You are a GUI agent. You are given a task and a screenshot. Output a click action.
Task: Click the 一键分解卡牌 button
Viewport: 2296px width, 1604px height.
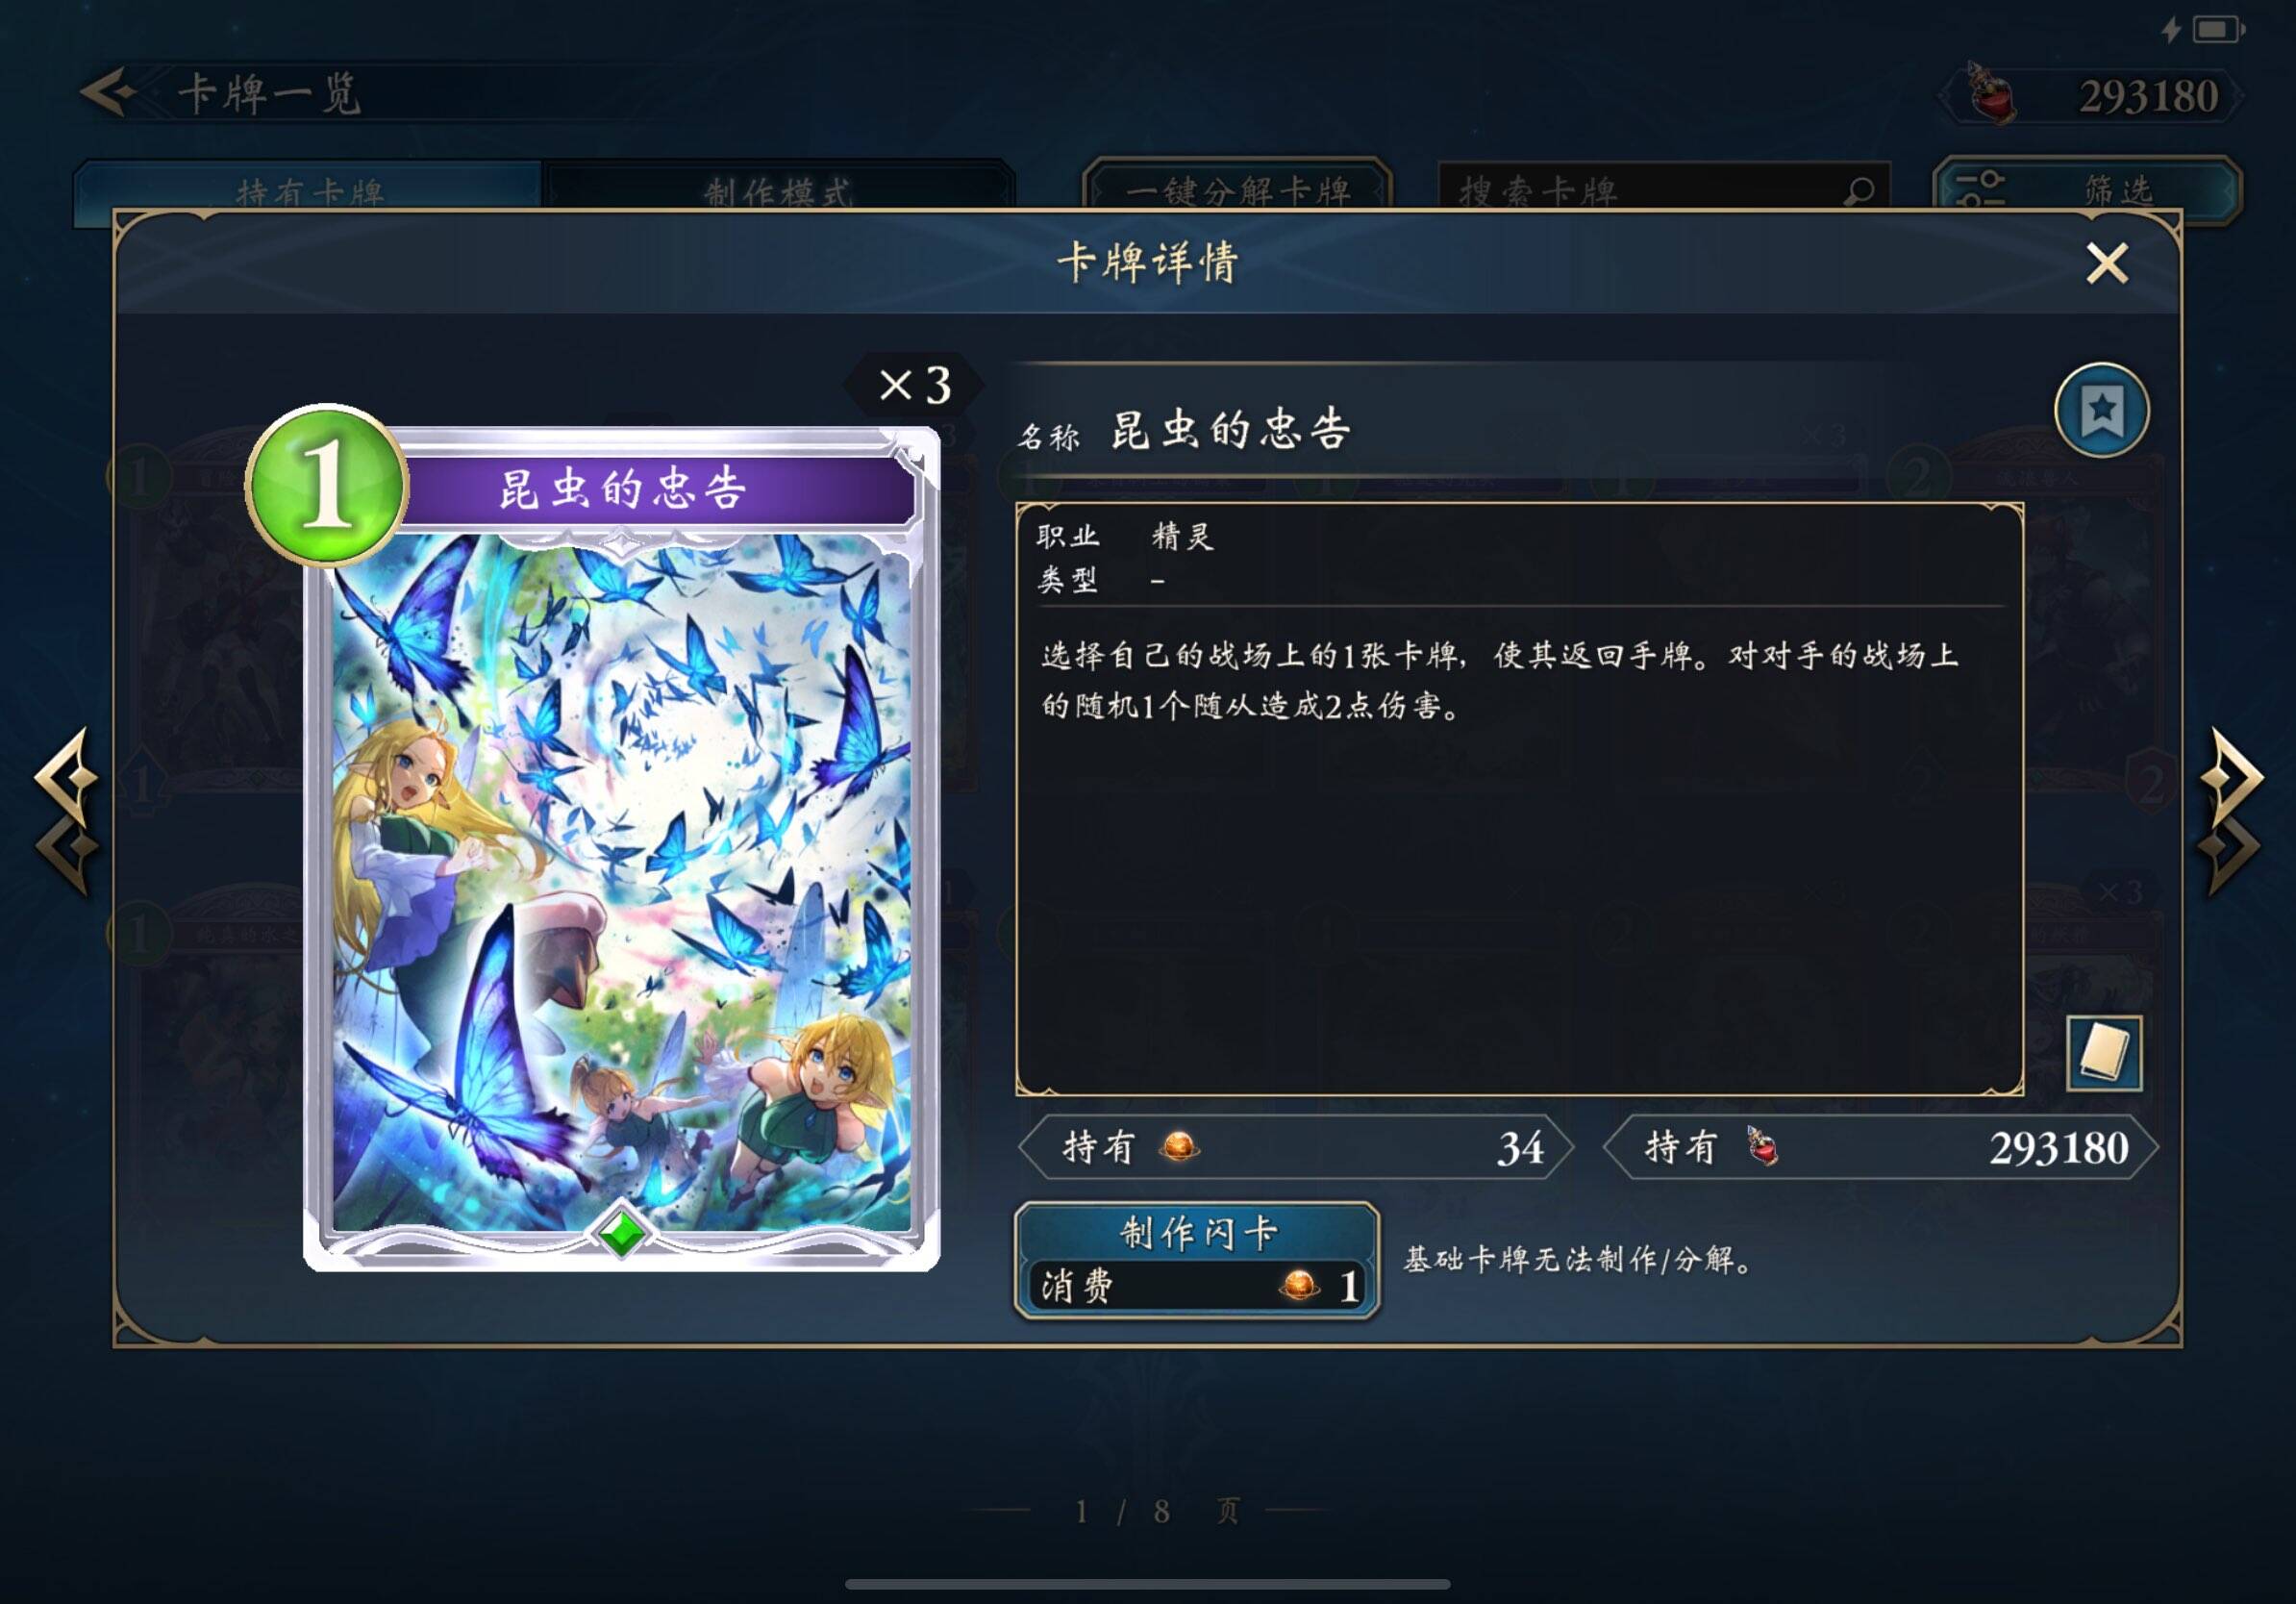point(1237,188)
